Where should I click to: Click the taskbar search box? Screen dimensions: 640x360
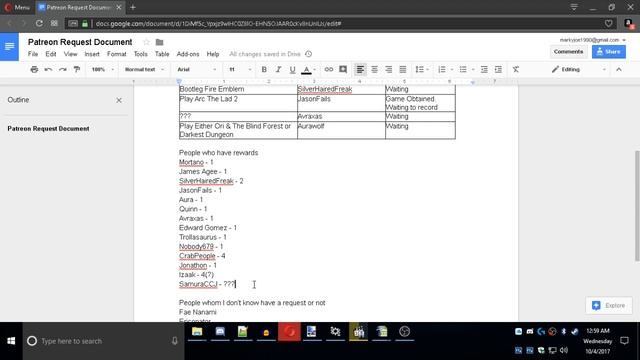[x=103, y=341]
